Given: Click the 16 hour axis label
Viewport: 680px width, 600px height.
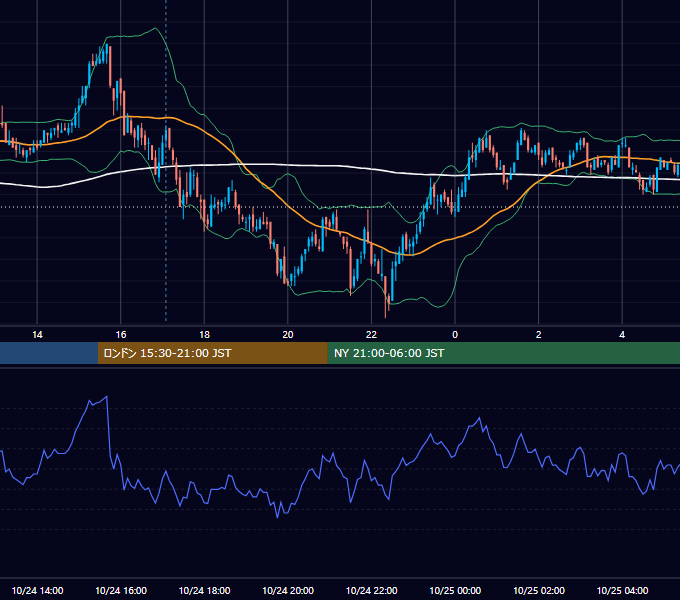Looking at the screenshot, I should (x=121, y=335).
